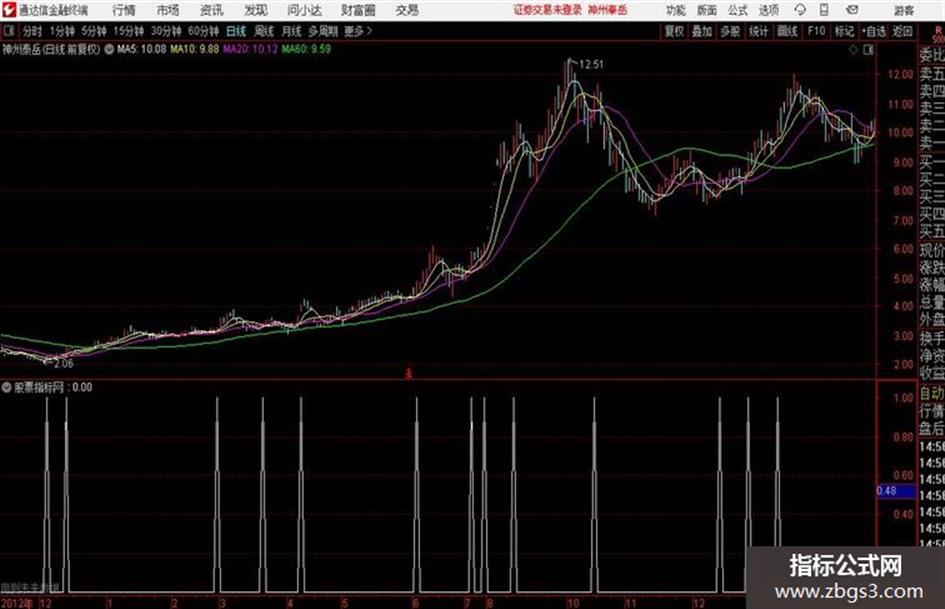This screenshot has width=945, height=609.
Task: Click the MA60: 9.59 moving average label
Action: [x=306, y=49]
